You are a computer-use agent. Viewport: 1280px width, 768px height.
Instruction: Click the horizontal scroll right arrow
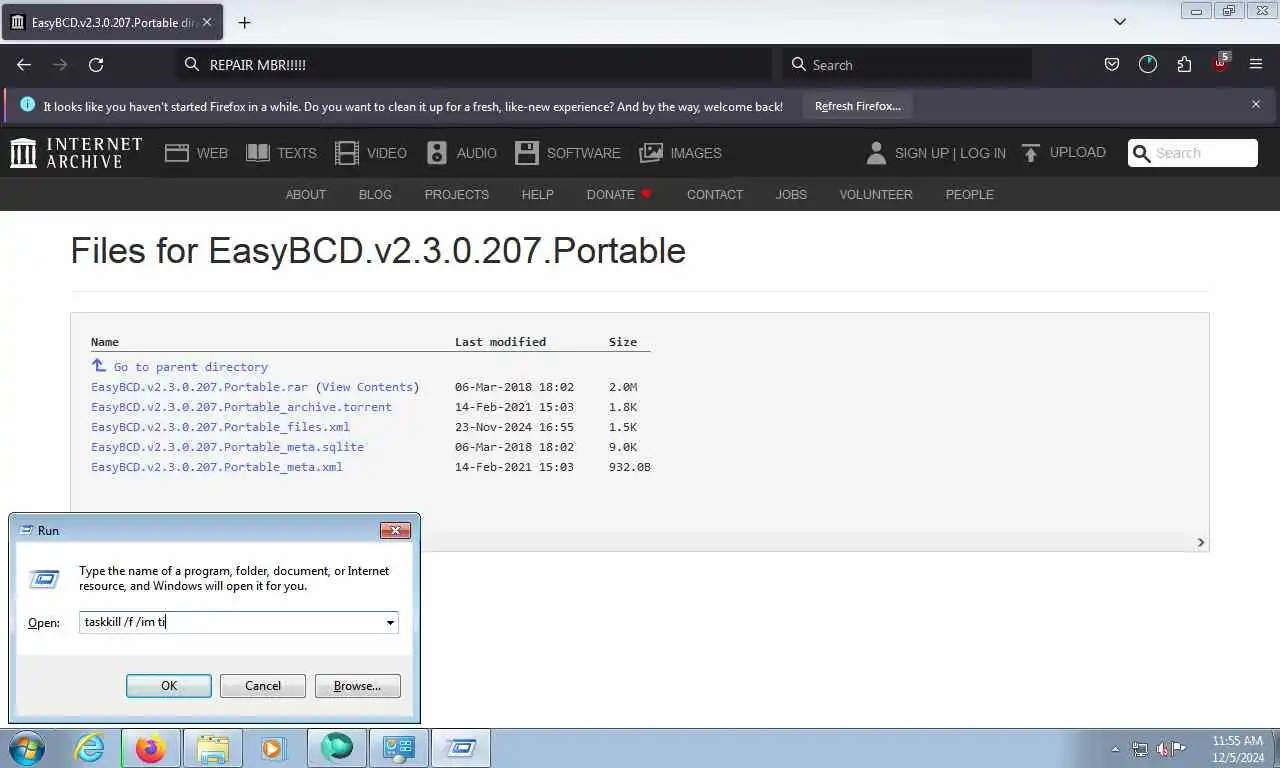point(1200,542)
